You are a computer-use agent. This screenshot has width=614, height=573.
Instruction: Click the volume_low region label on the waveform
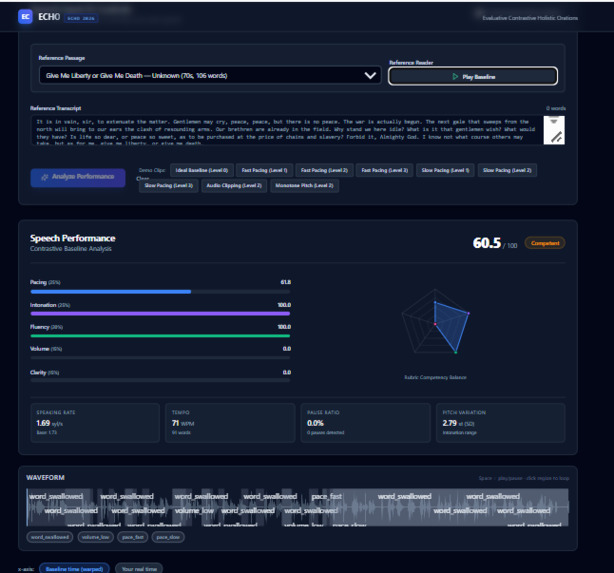click(194, 511)
